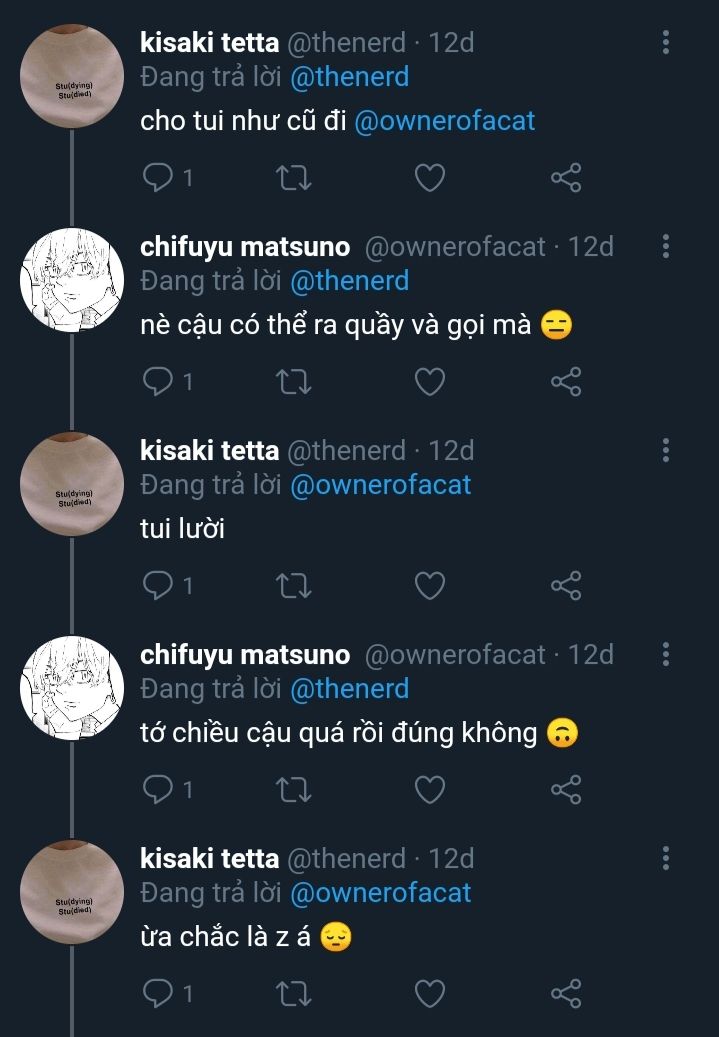Image resolution: width=719 pixels, height=1037 pixels.
Task: Open @thenerd link in "nè cậu có thể" tweet
Action: pos(349,281)
